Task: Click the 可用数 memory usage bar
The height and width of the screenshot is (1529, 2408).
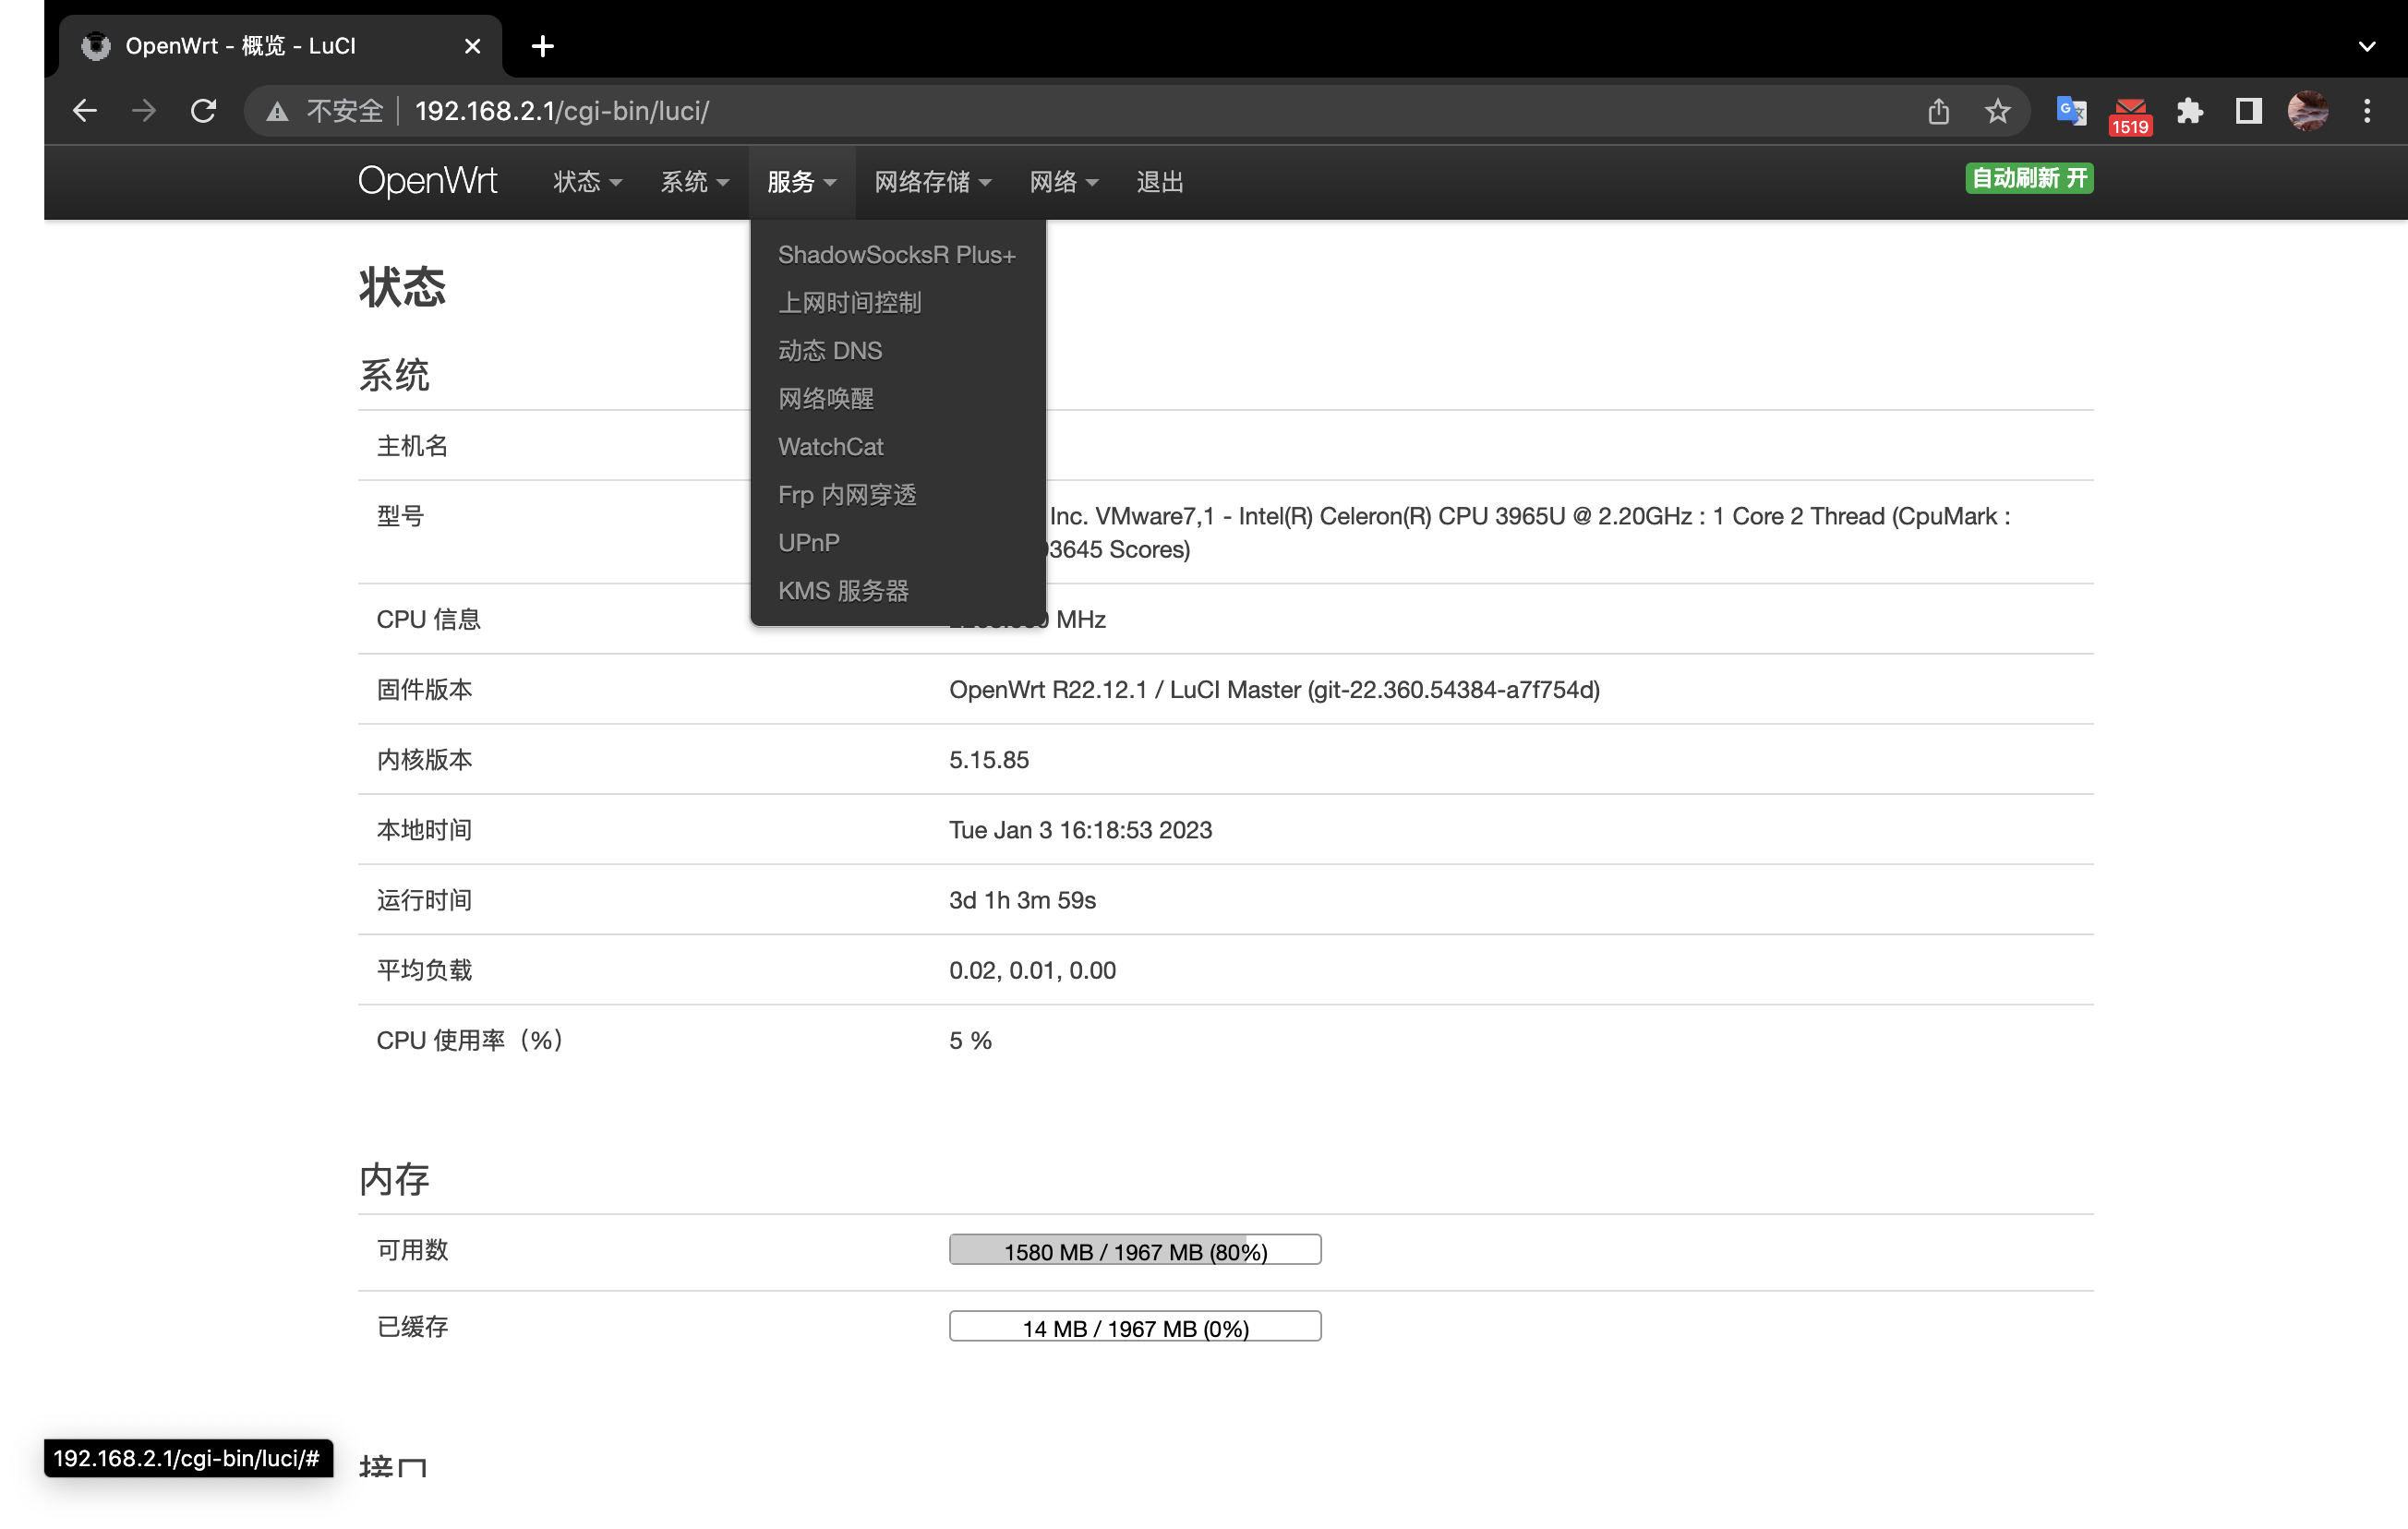Action: tap(1135, 1249)
